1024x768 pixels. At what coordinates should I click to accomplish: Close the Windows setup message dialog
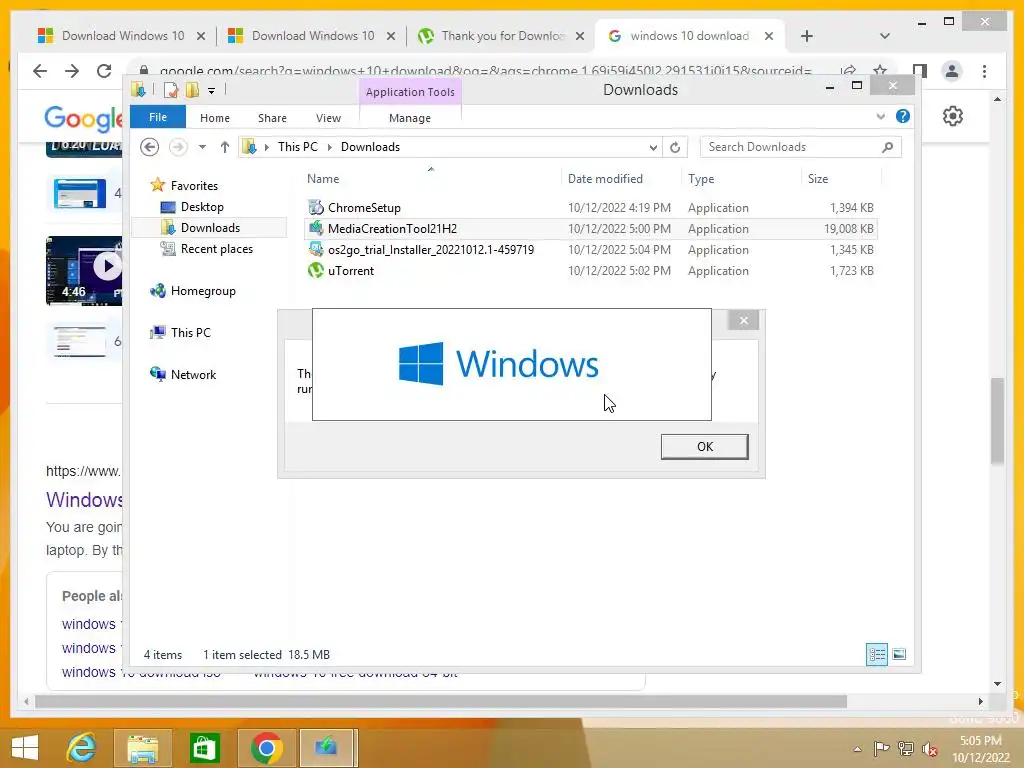(x=743, y=320)
